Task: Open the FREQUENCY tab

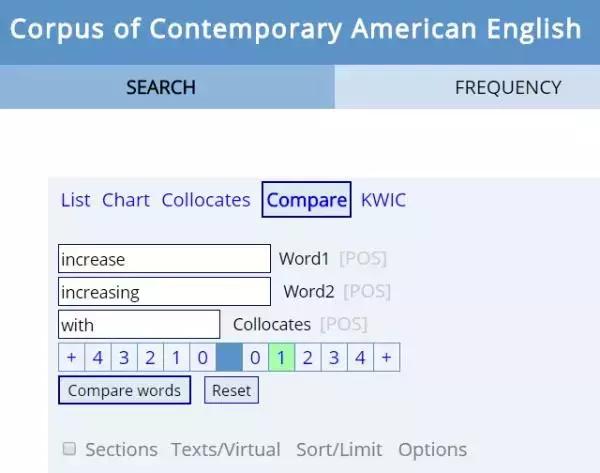Action: coord(507,88)
